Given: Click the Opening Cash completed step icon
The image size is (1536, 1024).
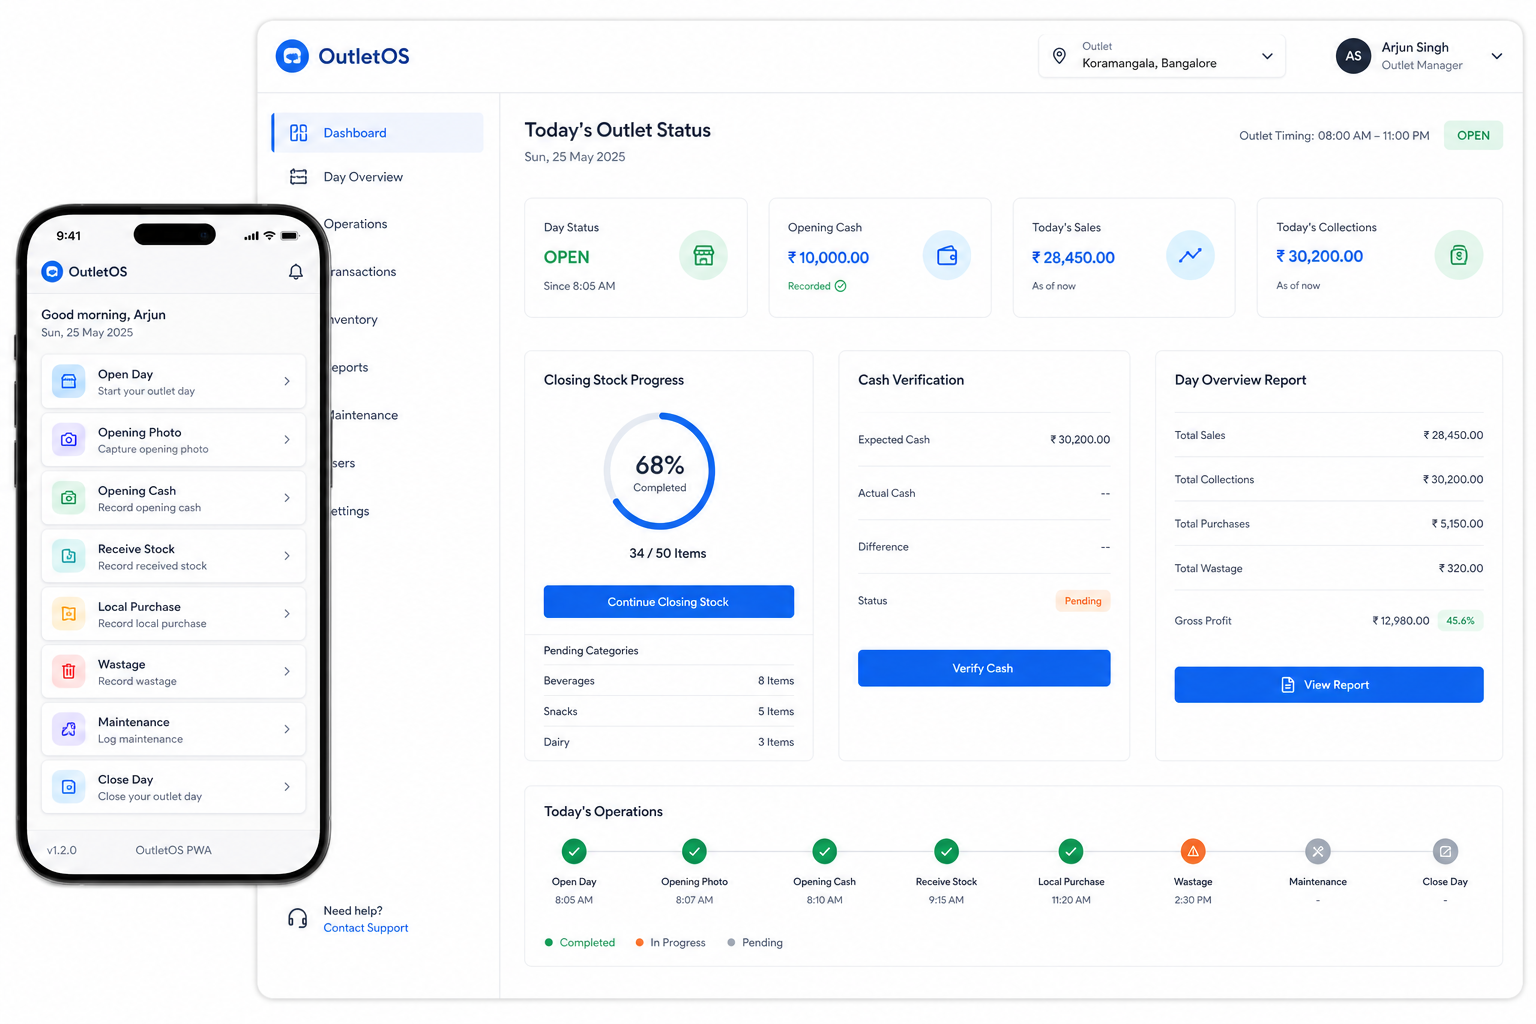Looking at the screenshot, I should click(x=824, y=852).
